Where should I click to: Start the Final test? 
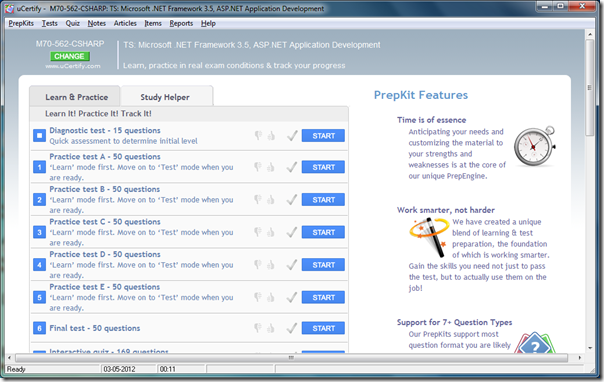[x=323, y=328]
